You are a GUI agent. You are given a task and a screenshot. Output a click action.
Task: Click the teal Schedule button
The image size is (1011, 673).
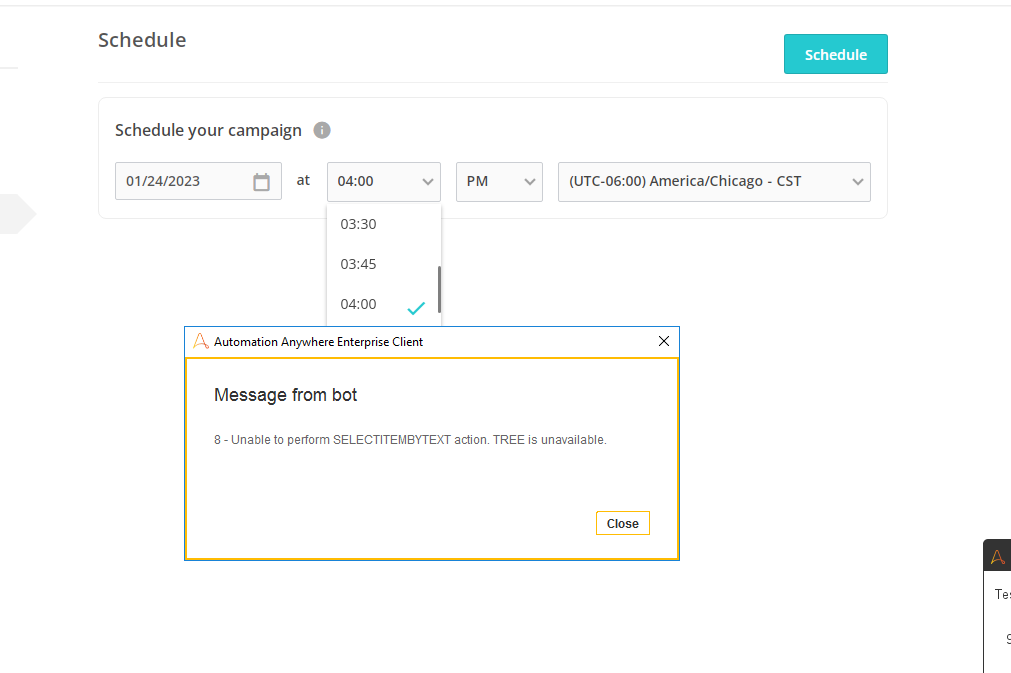(835, 54)
